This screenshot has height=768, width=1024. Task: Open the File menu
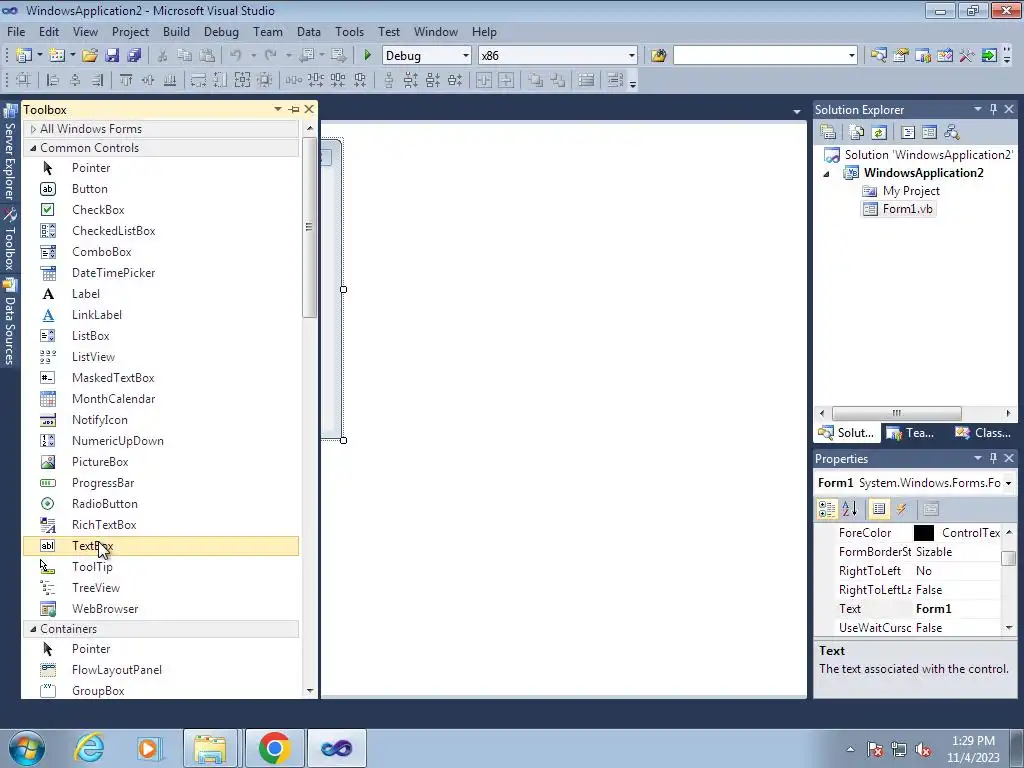point(16,31)
